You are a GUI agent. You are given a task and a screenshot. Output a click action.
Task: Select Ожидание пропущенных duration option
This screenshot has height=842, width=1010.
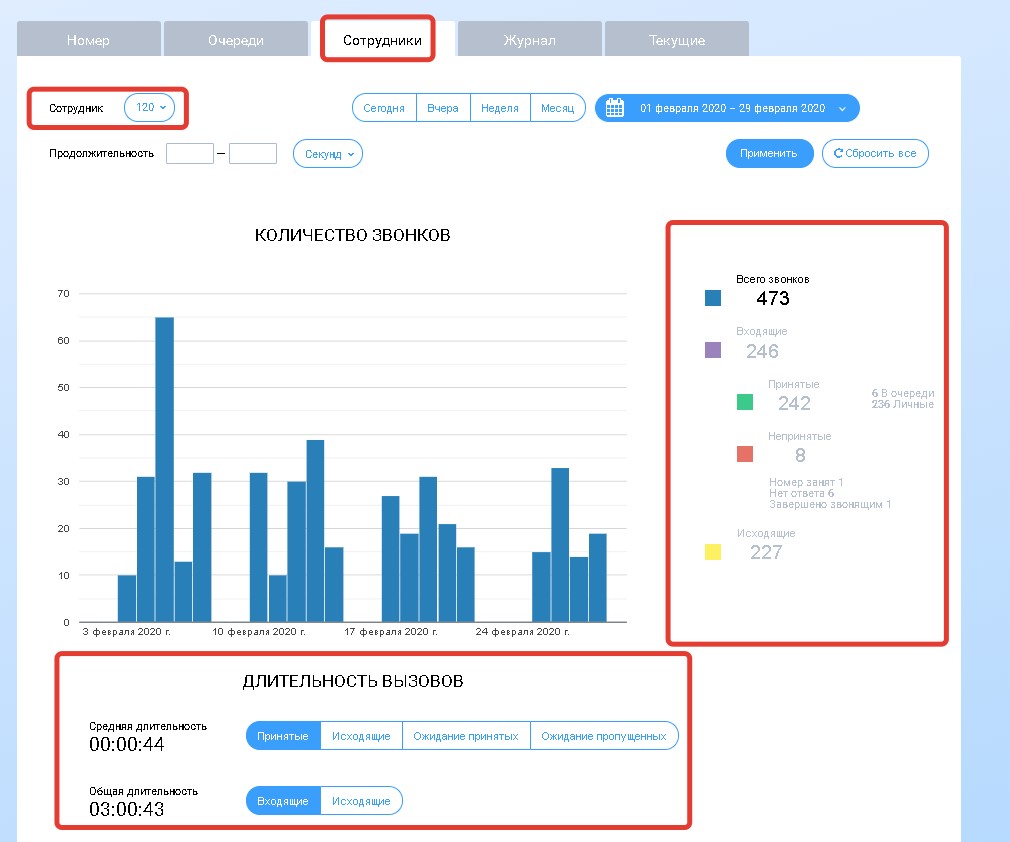[603, 736]
